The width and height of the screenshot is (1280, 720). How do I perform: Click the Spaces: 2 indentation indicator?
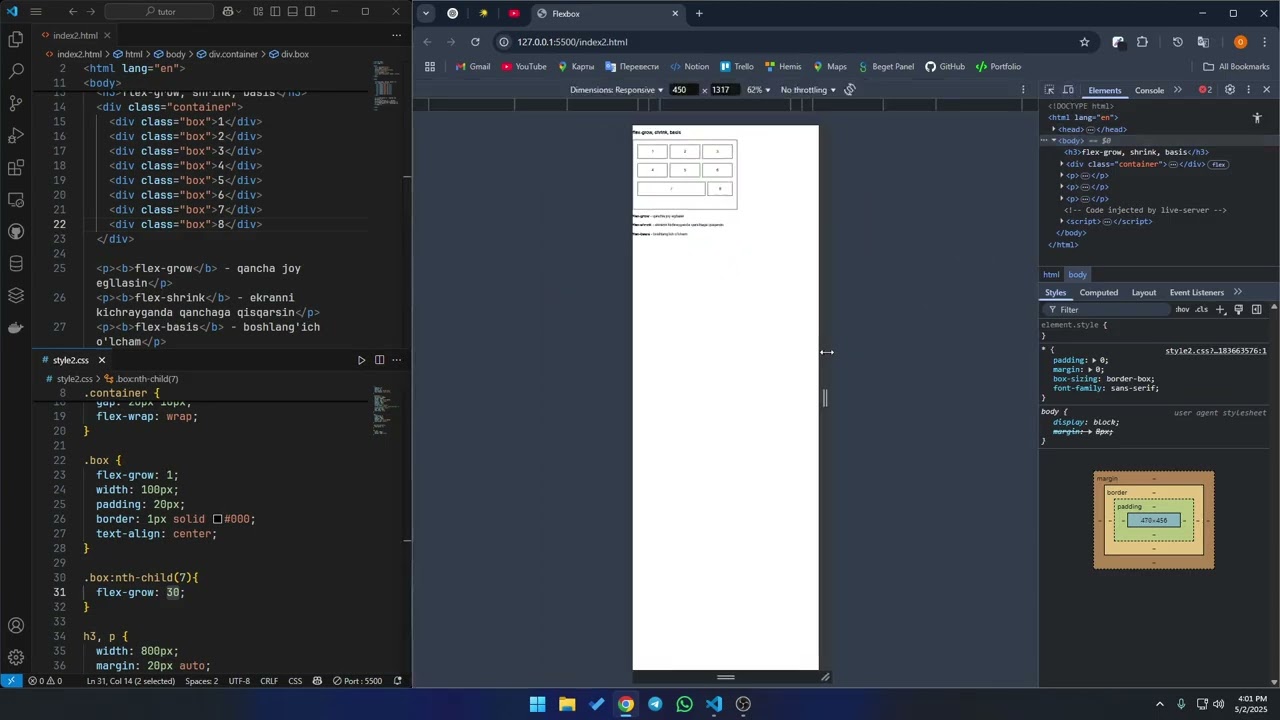[x=201, y=681]
